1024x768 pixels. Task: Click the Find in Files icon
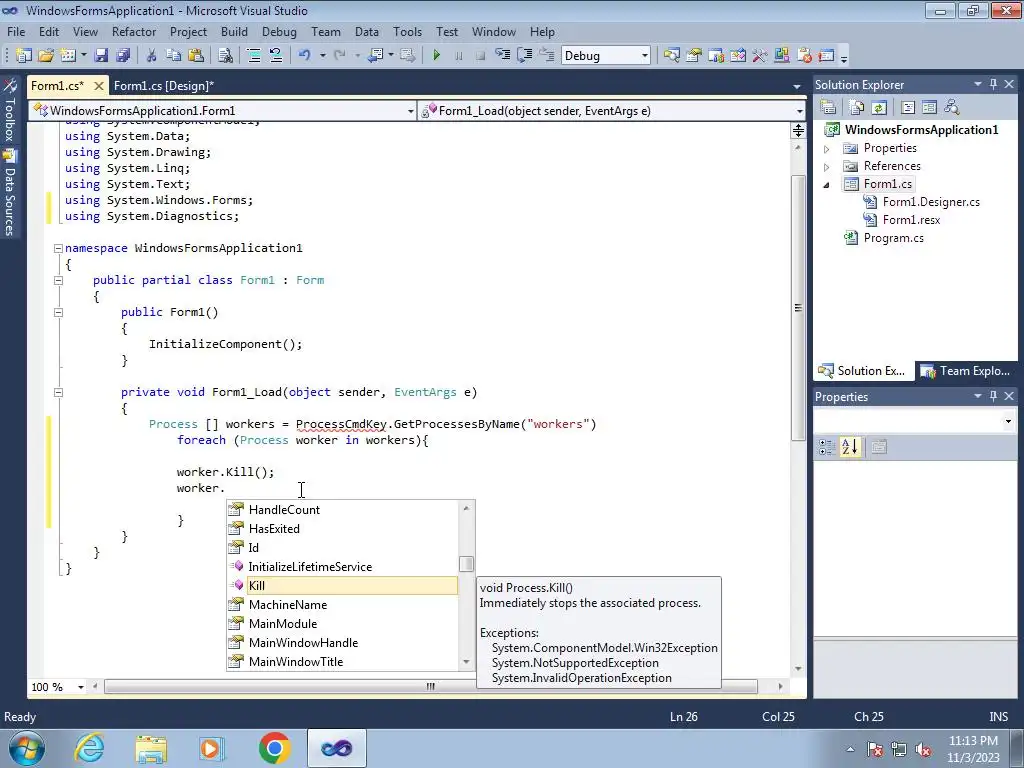[225, 56]
